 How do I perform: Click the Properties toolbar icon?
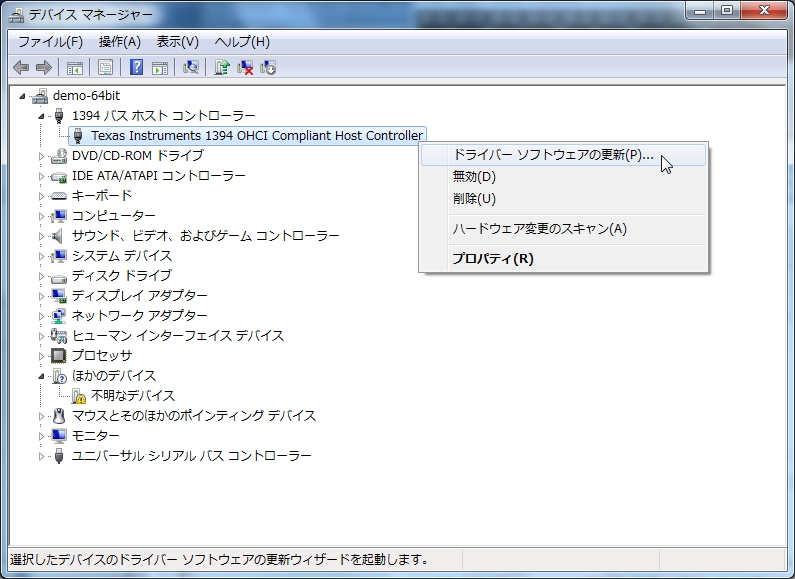pyautogui.click(x=105, y=68)
